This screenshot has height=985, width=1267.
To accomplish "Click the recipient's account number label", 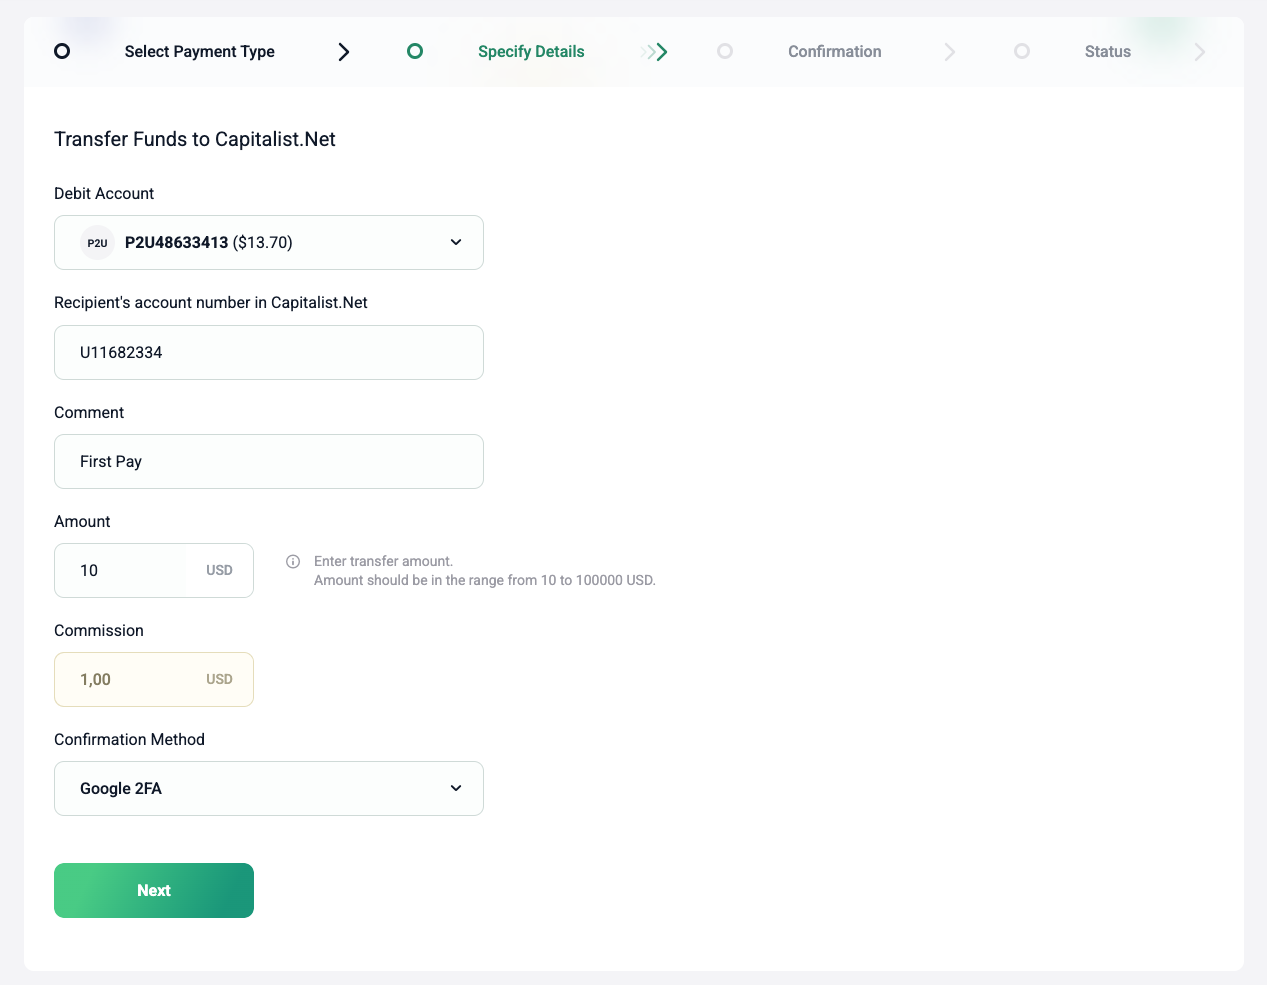I will point(211,303).
